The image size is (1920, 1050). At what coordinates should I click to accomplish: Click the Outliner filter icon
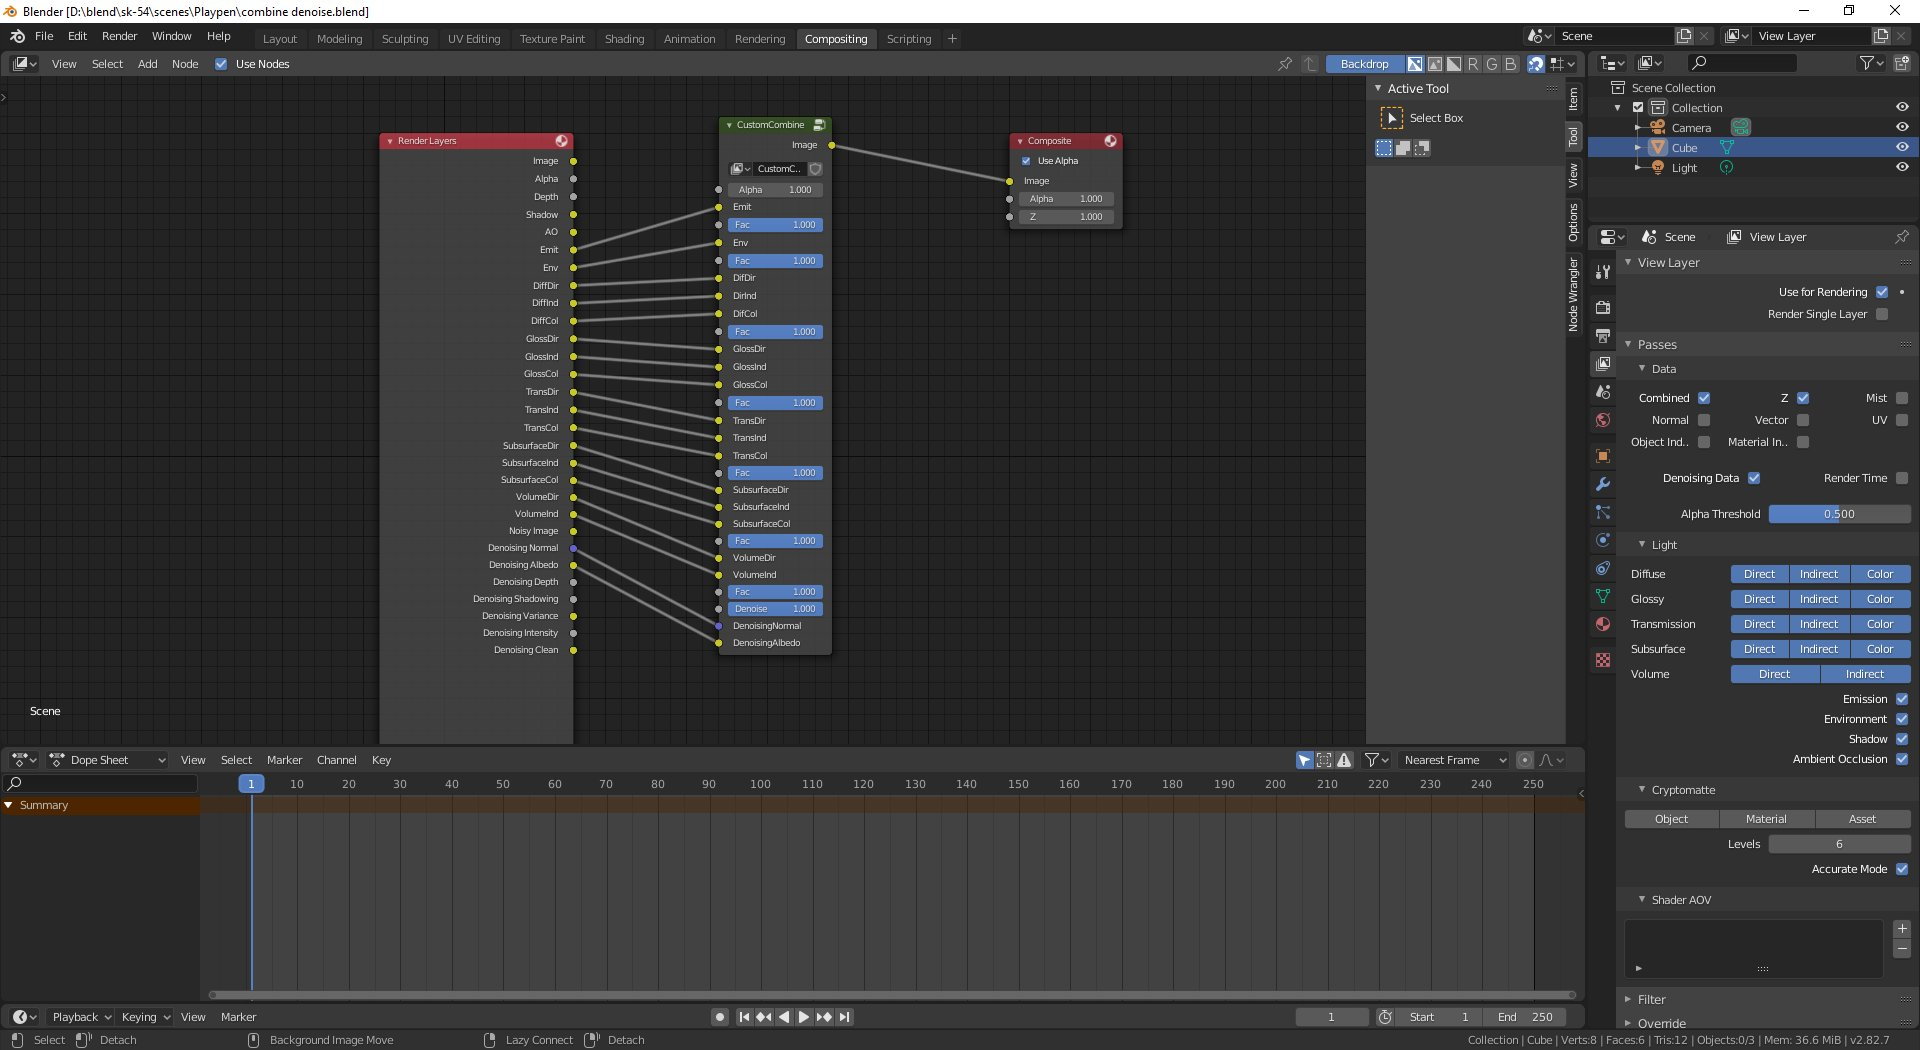click(1867, 63)
